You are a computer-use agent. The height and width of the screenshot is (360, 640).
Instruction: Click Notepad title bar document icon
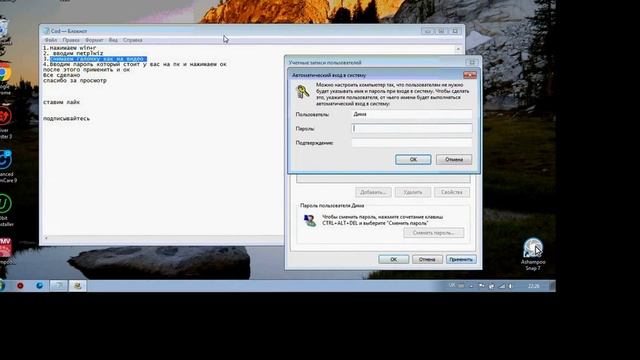coord(46,31)
